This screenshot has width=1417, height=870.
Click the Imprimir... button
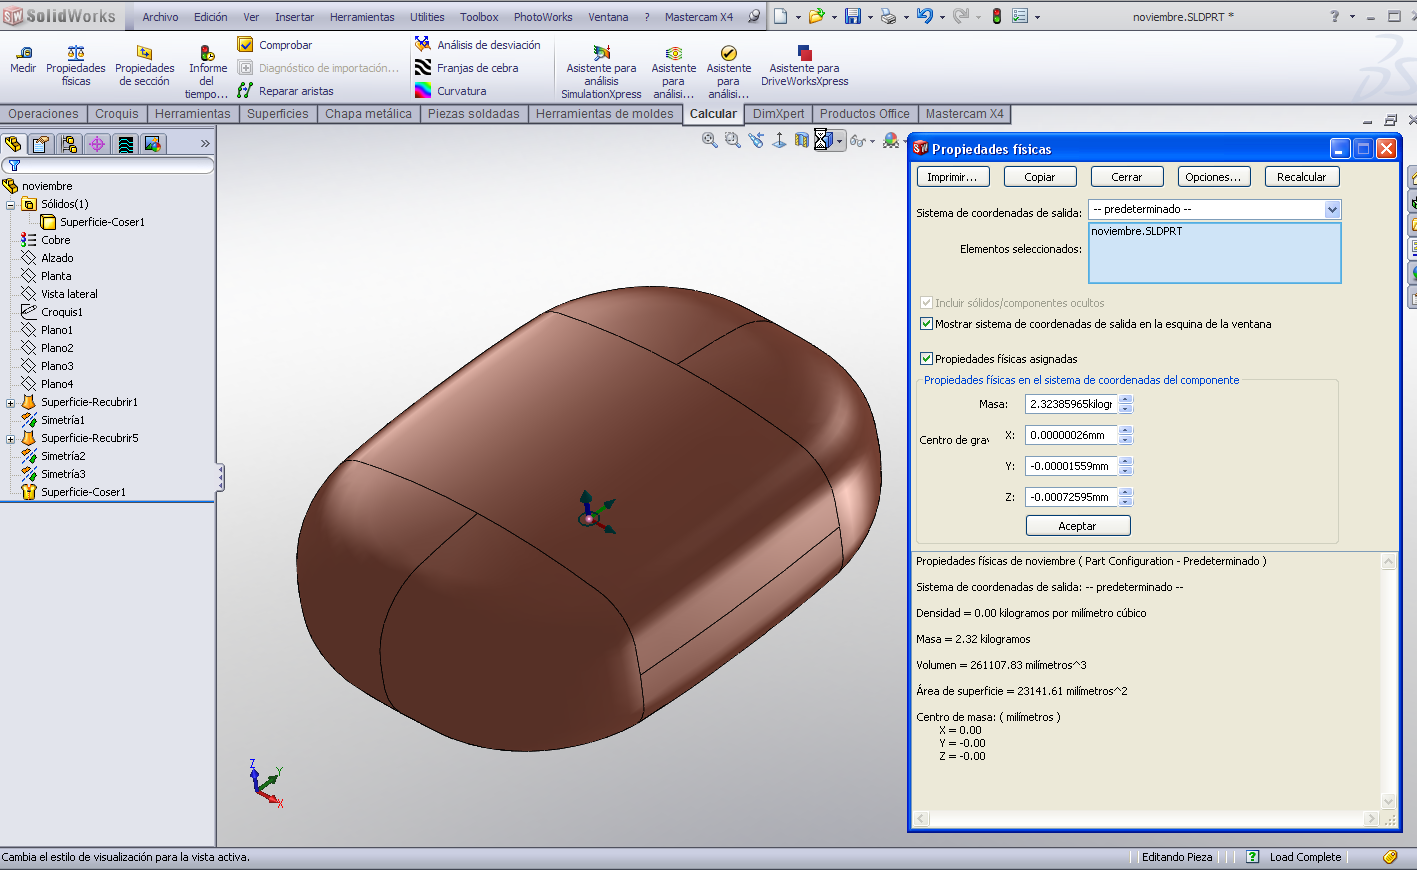[953, 177]
